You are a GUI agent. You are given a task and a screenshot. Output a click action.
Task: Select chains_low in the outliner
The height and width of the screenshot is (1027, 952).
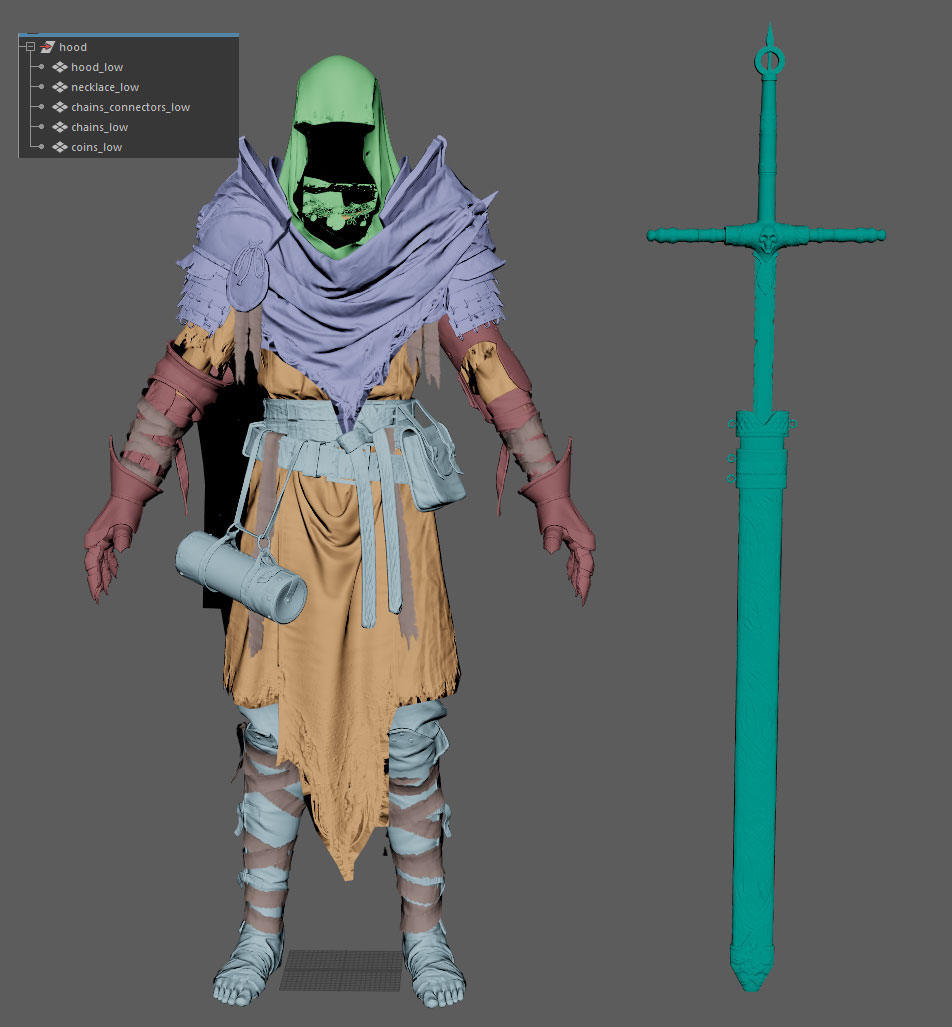point(99,126)
